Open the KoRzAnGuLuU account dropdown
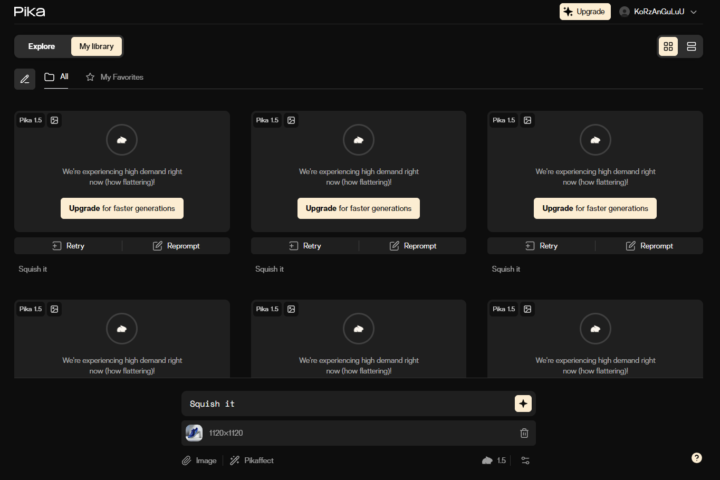720x480 pixels. [x=658, y=11]
